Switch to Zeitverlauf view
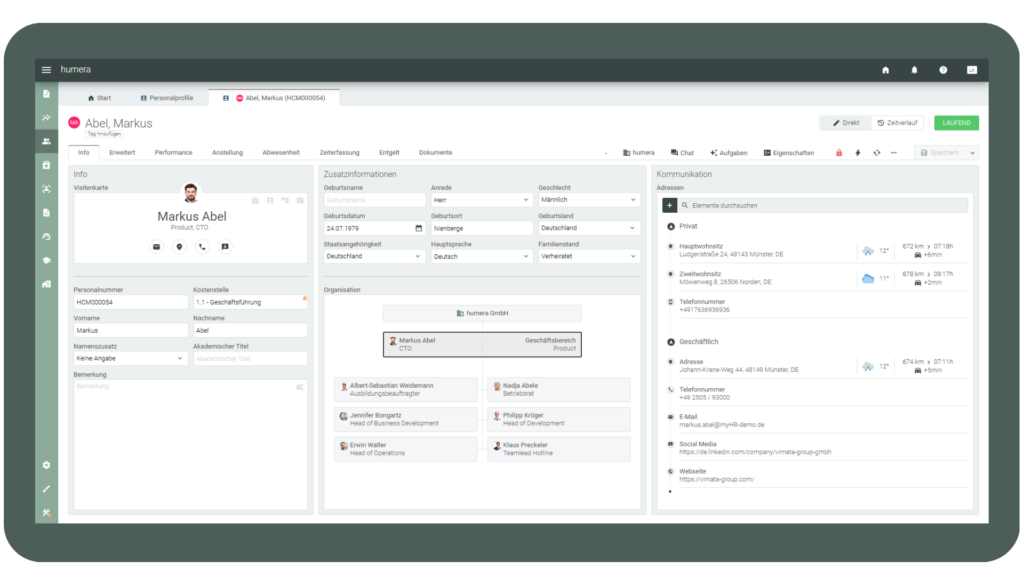 (x=897, y=123)
